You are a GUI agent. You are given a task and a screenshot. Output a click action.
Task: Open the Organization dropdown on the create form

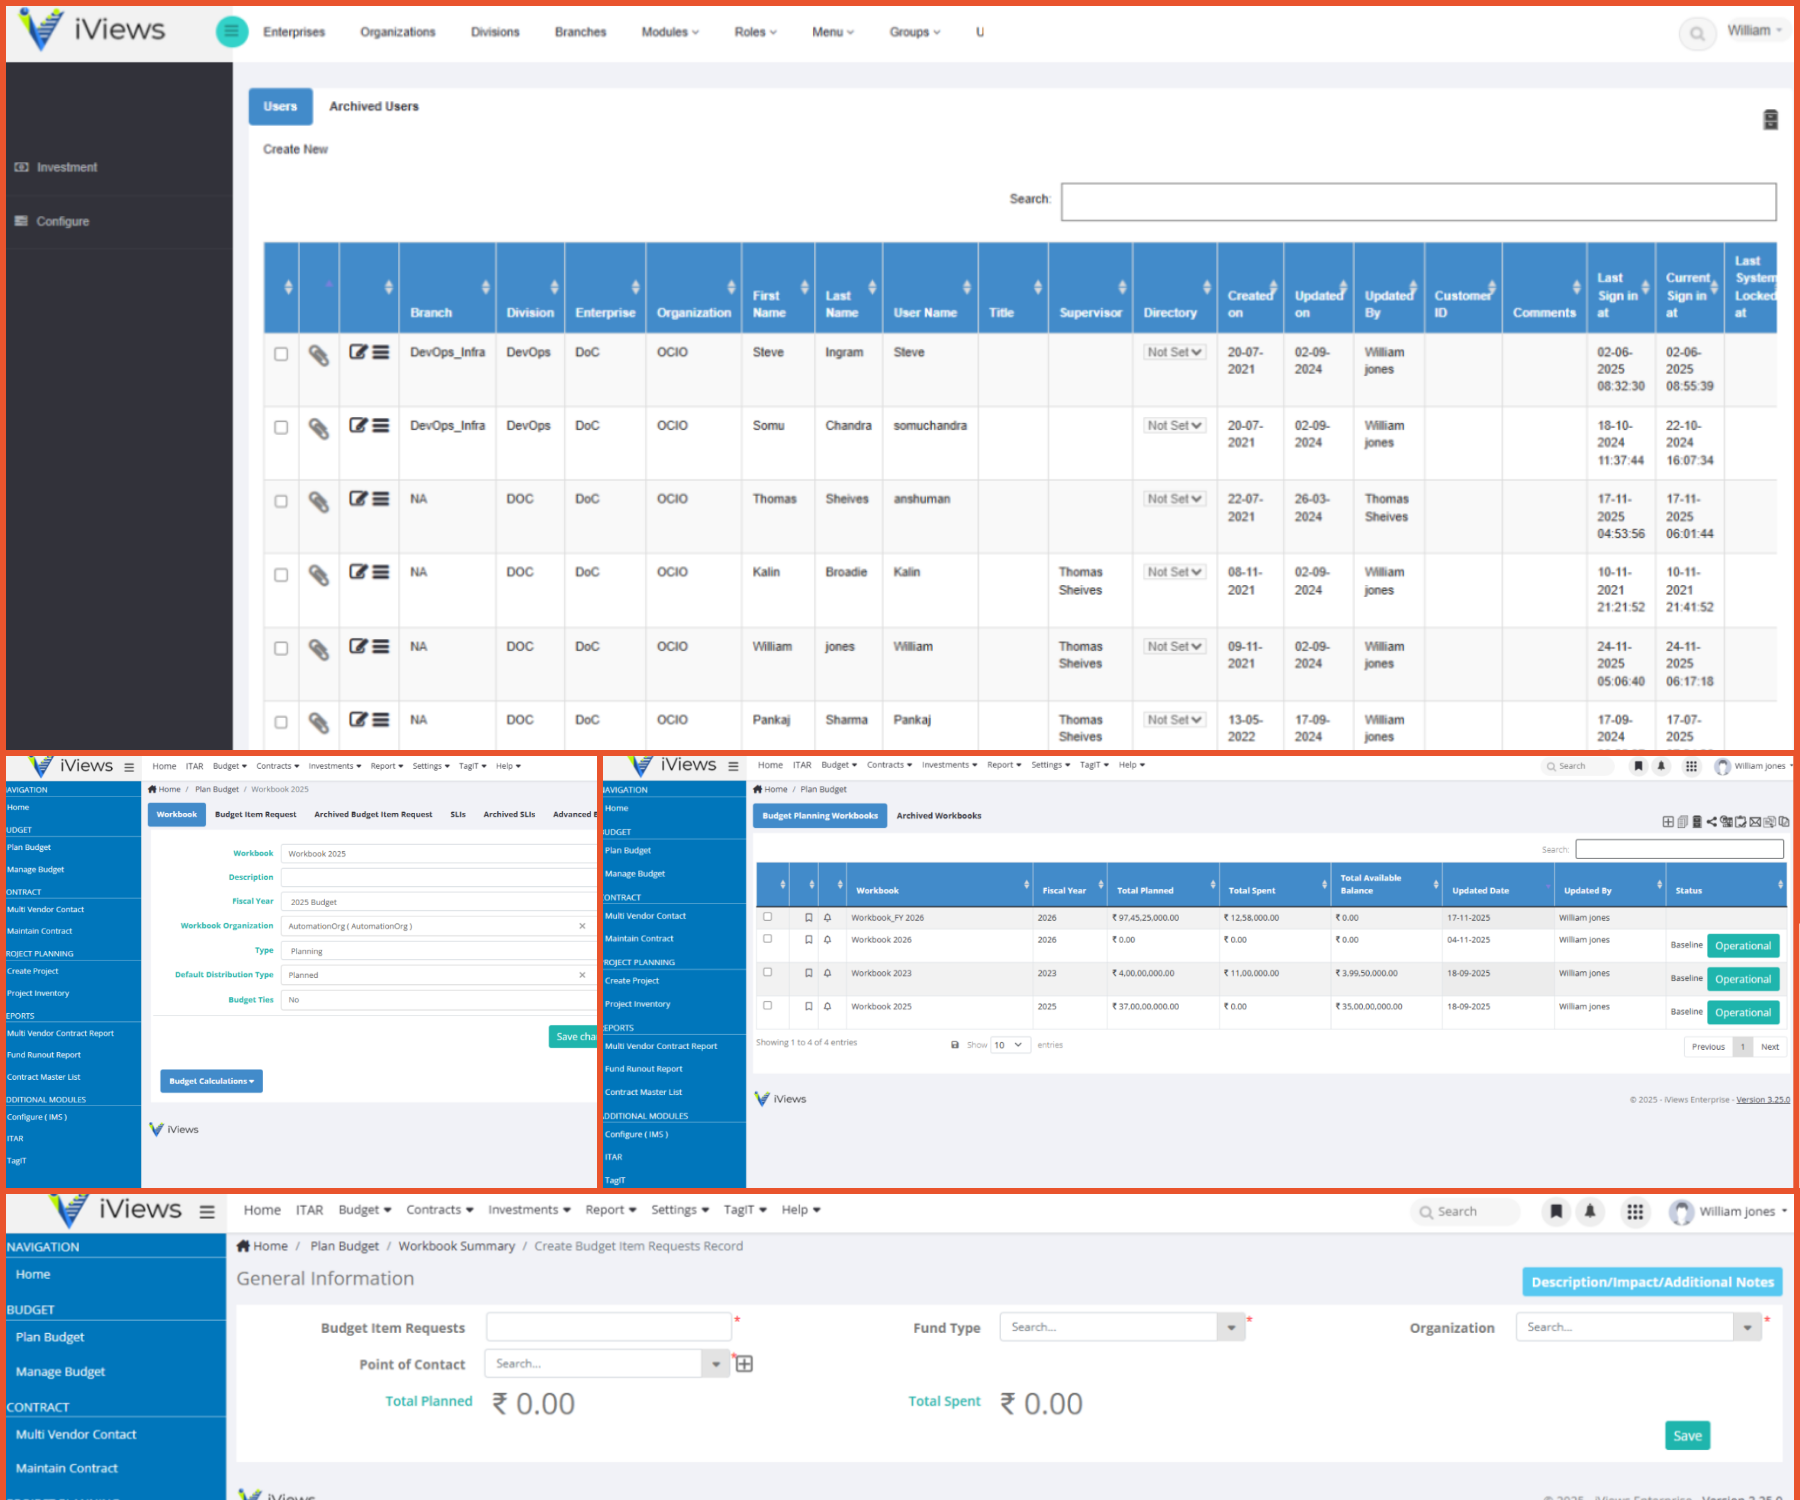coord(1746,1328)
